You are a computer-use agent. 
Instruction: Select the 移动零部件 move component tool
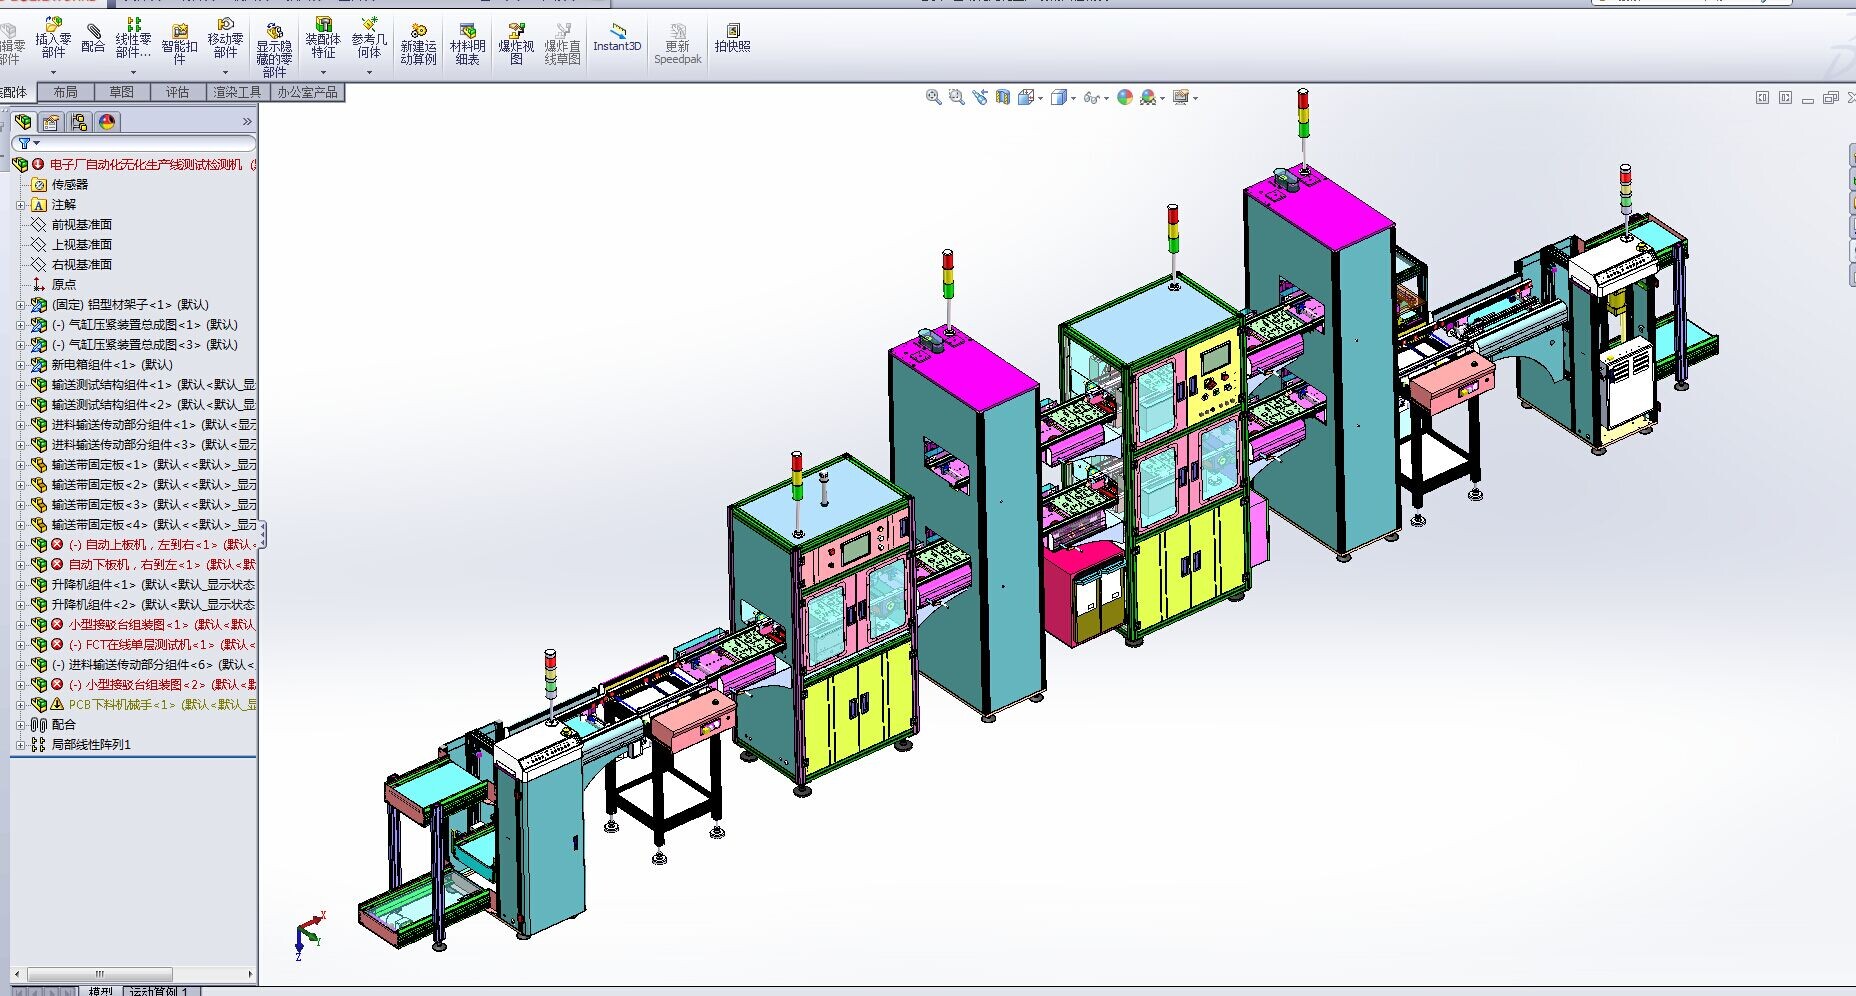225,38
